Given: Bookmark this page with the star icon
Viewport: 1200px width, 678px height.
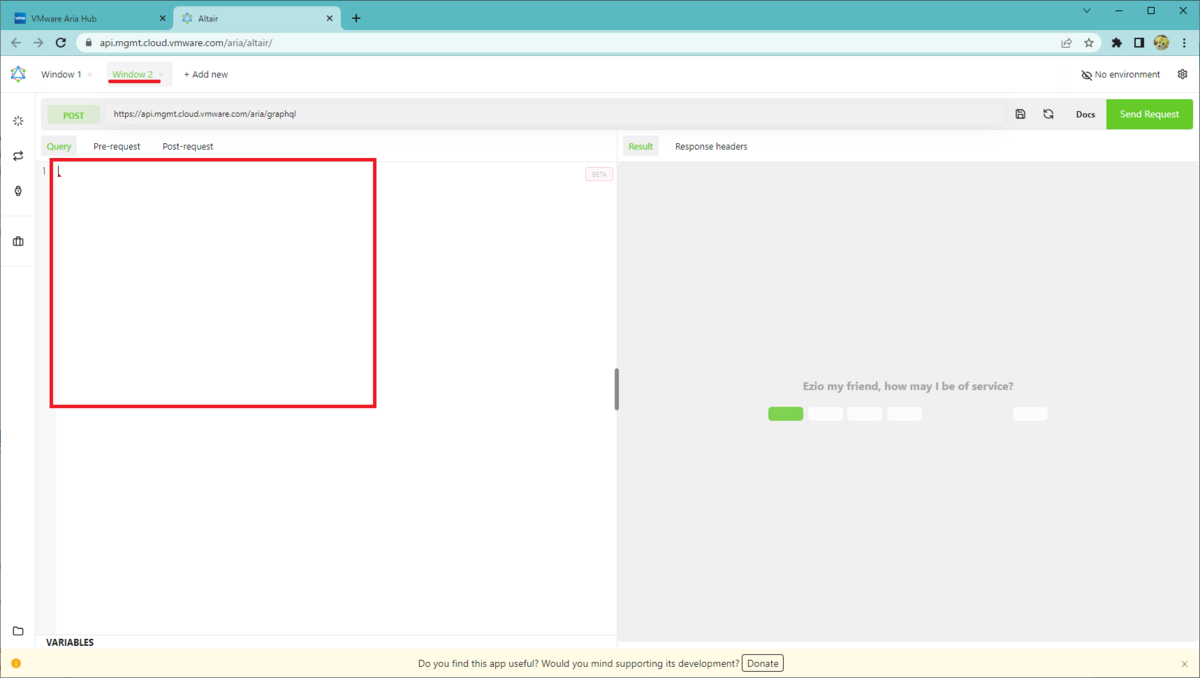Looking at the screenshot, I should click(1089, 43).
